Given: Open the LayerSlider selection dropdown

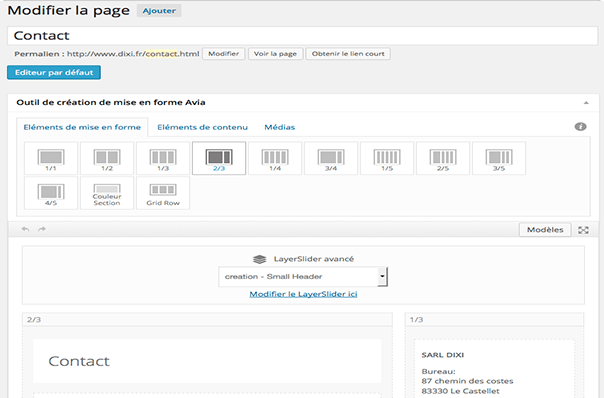Looking at the screenshot, I should pos(303,277).
